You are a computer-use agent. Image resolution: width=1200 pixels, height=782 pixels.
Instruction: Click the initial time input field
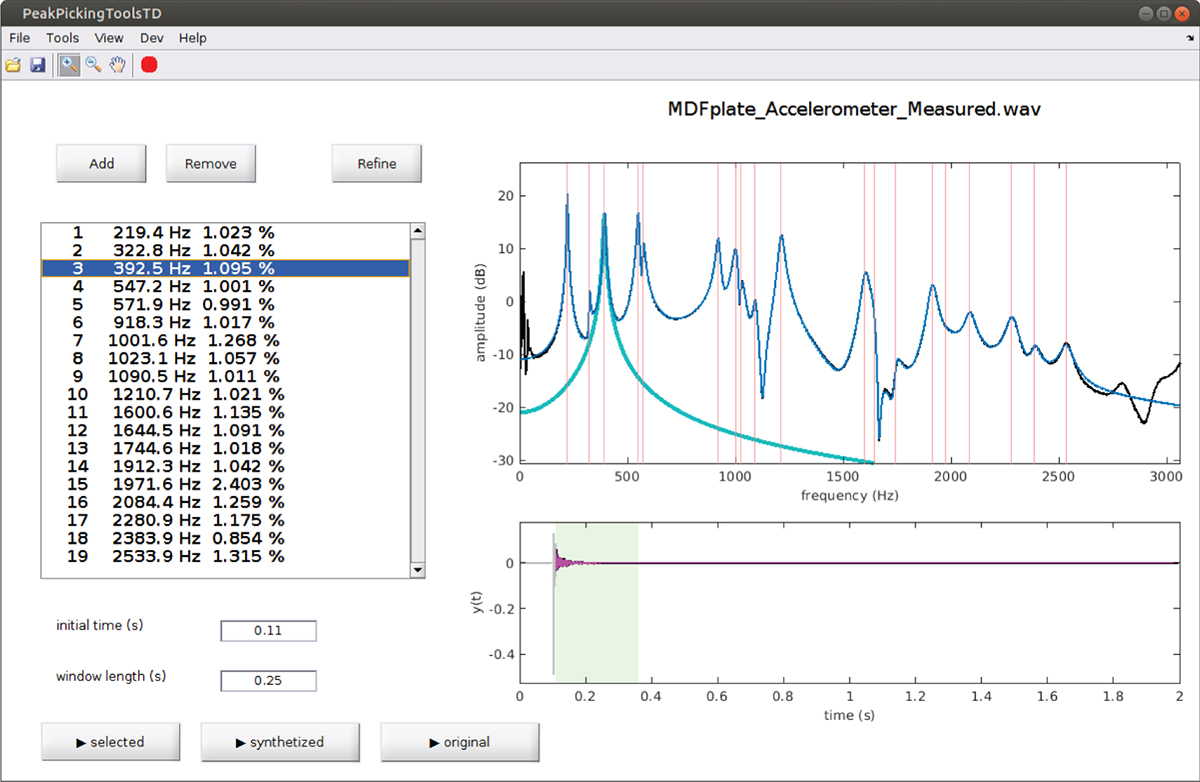268,631
